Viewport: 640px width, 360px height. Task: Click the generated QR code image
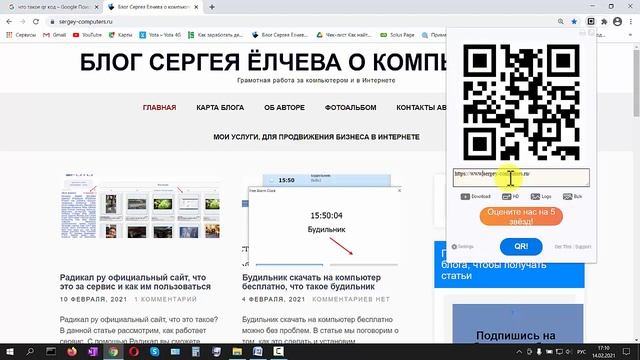521,102
